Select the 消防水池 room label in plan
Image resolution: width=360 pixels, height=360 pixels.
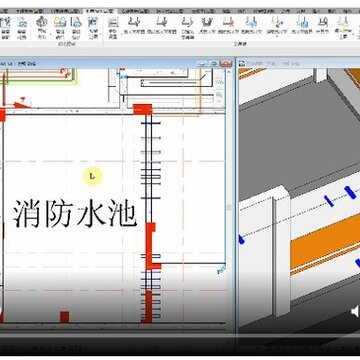point(75,214)
